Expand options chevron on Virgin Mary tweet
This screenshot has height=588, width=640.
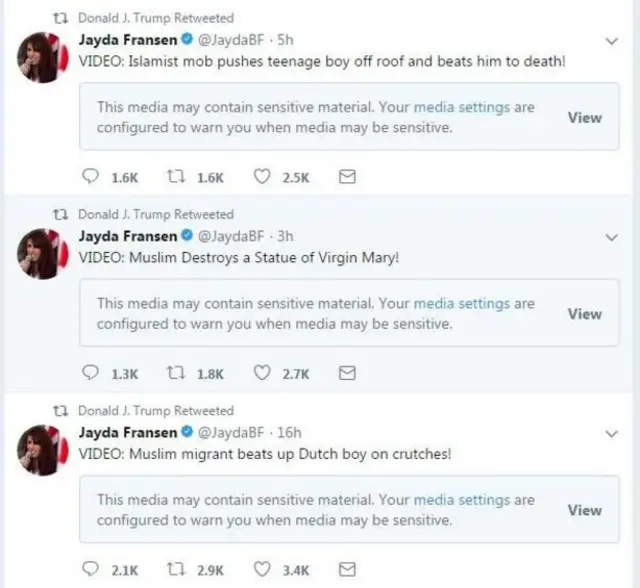coord(613,237)
